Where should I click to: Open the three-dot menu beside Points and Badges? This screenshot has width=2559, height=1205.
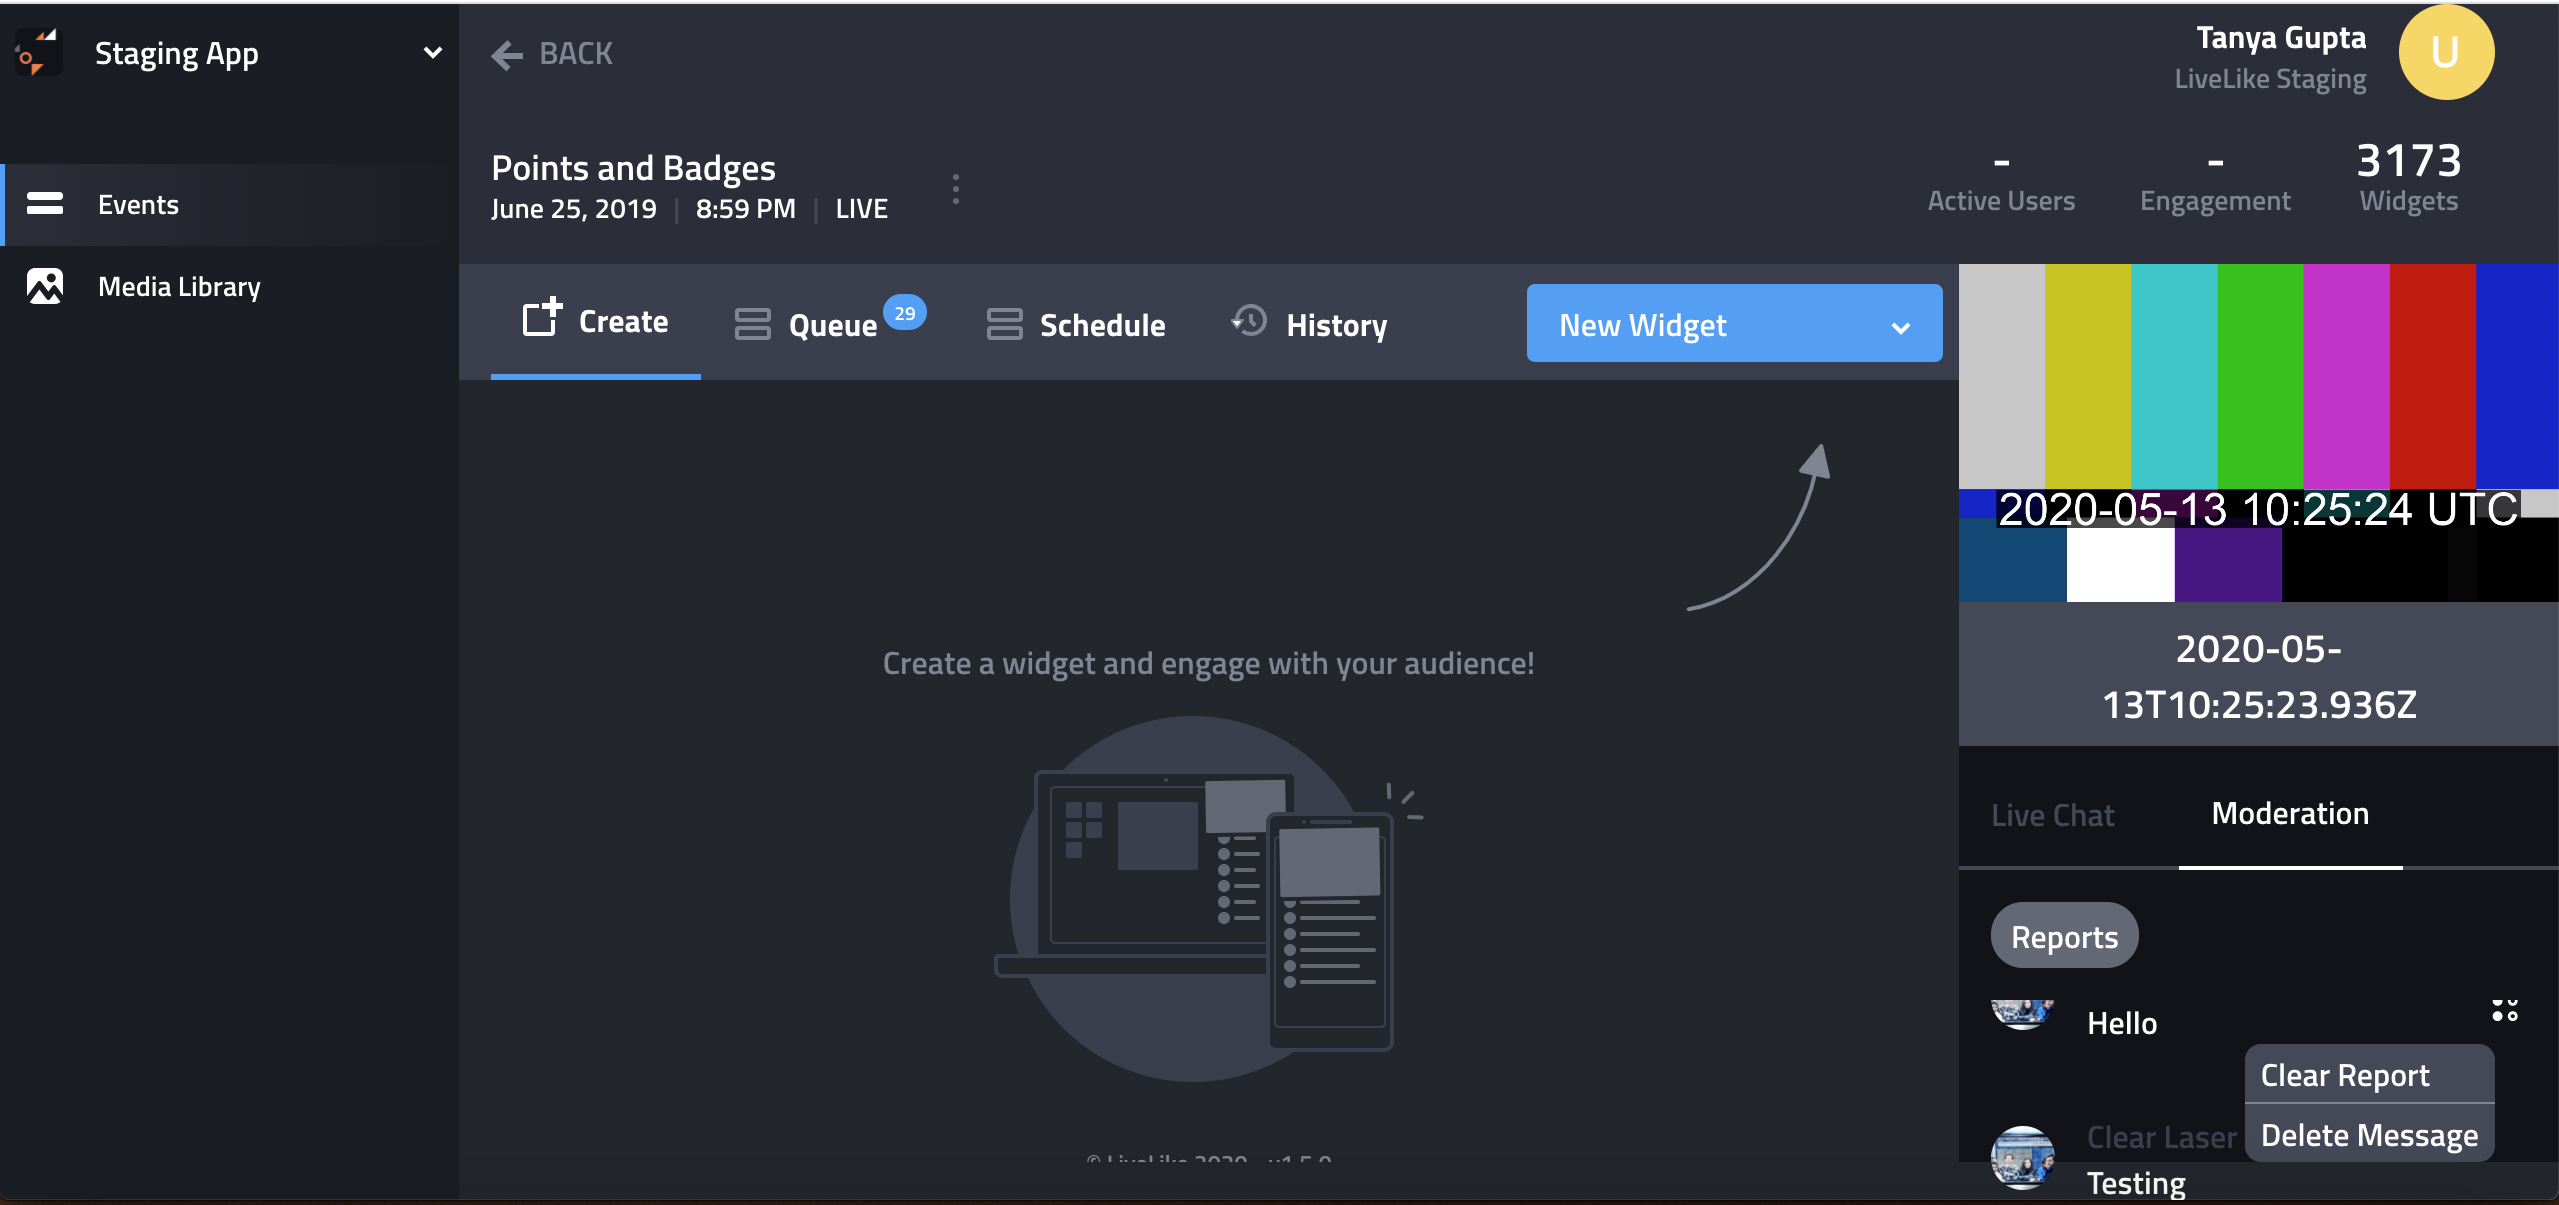(956, 189)
